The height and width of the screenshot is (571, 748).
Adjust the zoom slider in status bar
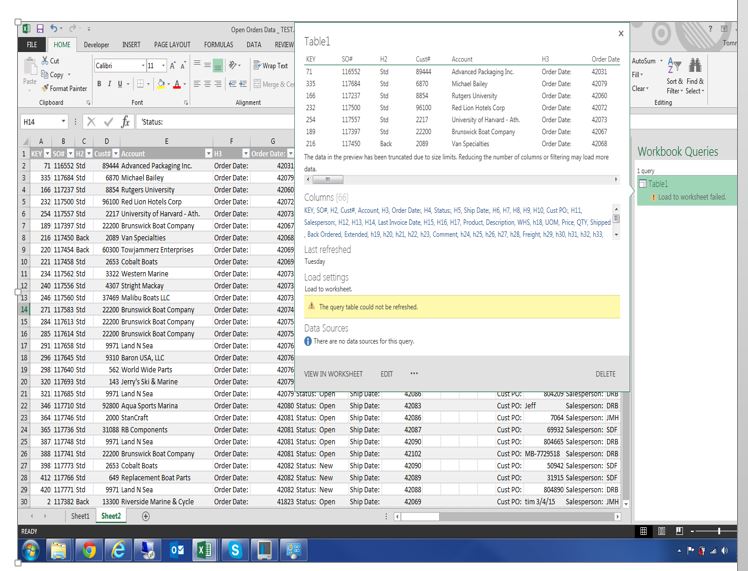[718, 531]
